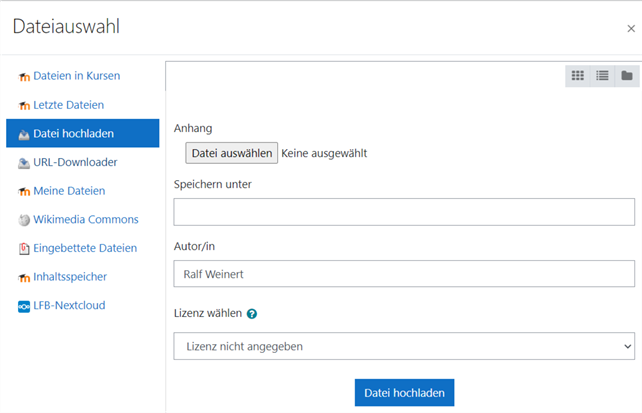Open Inhaltsspeicher repository

tap(70, 277)
